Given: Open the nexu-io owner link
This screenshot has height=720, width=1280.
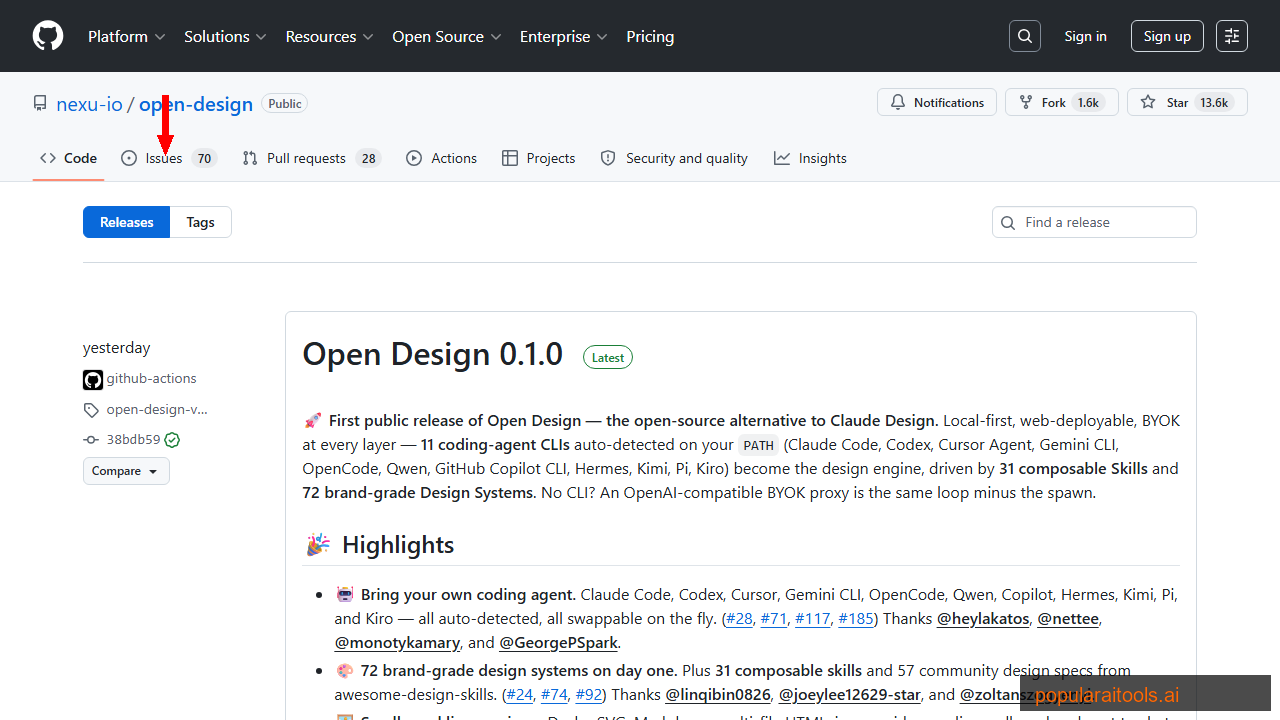Looking at the screenshot, I should tap(90, 104).
